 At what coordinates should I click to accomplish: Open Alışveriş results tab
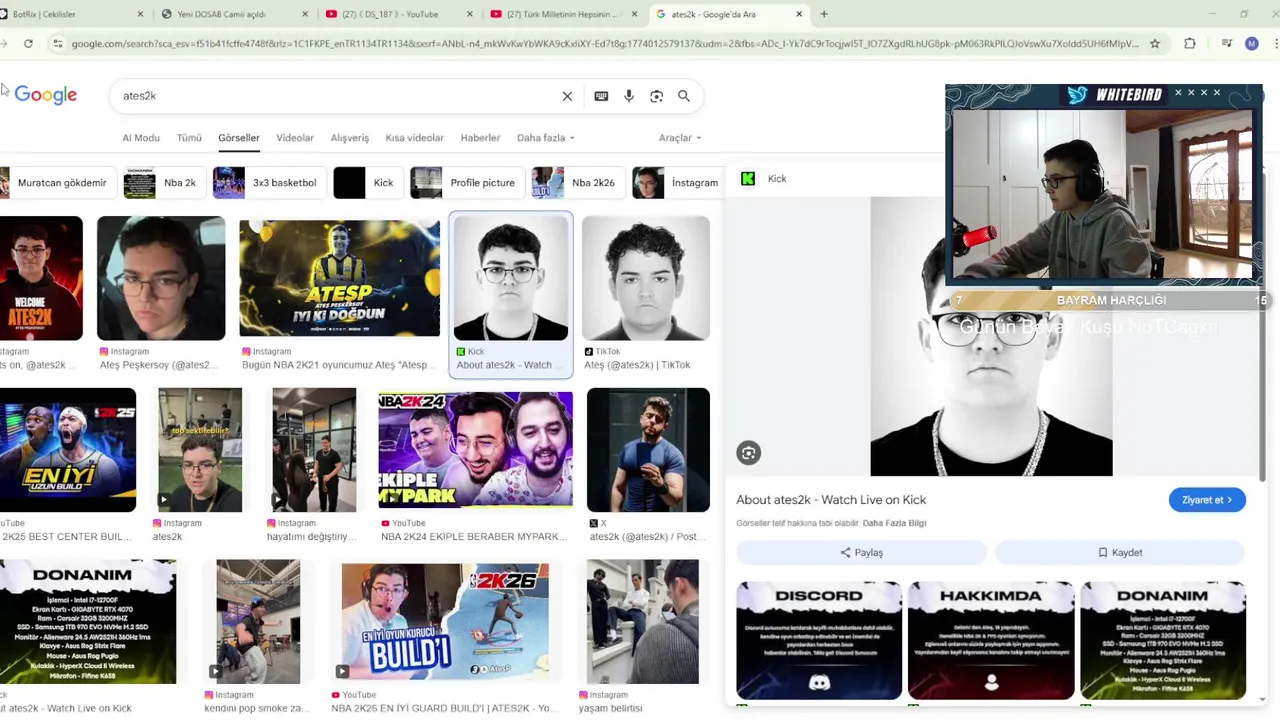click(x=350, y=138)
